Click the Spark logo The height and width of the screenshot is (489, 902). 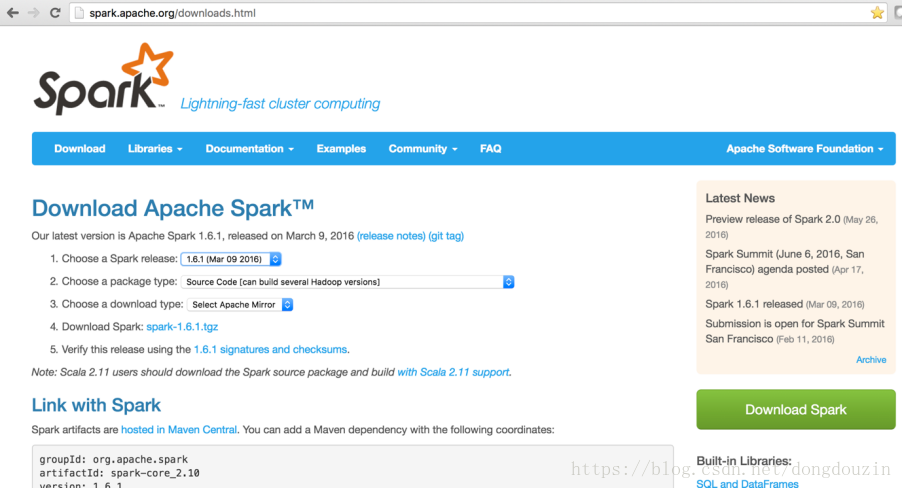click(x=104, y=79)
